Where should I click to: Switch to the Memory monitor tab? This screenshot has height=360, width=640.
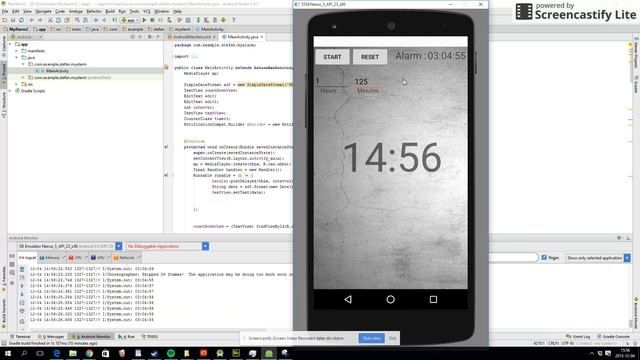coord(52,258)
